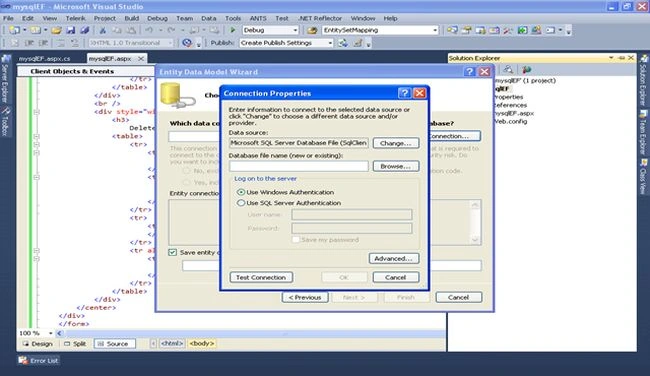
Task: Switch to Split view tab
Action: 75,344
